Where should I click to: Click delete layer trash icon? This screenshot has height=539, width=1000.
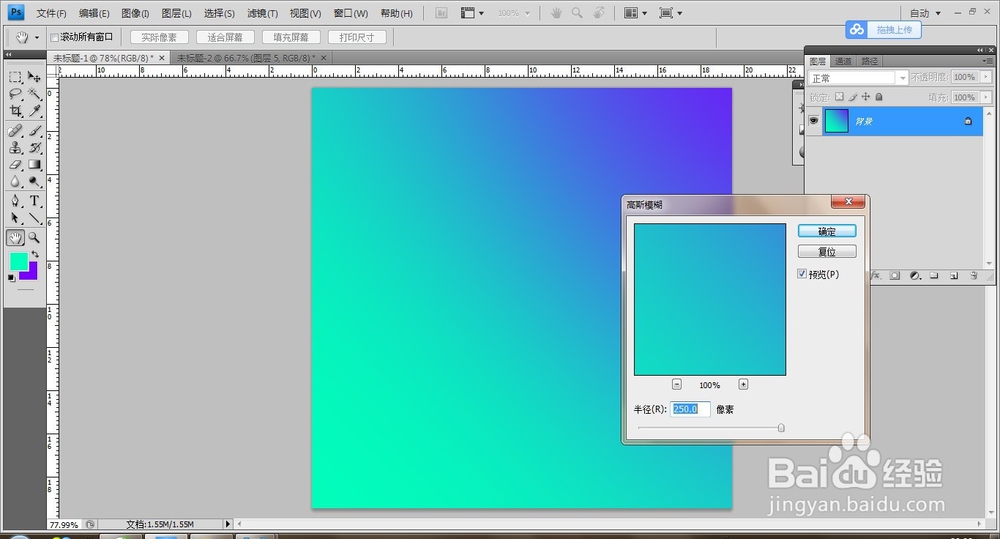pyautogui.click(x=973, y=276)
